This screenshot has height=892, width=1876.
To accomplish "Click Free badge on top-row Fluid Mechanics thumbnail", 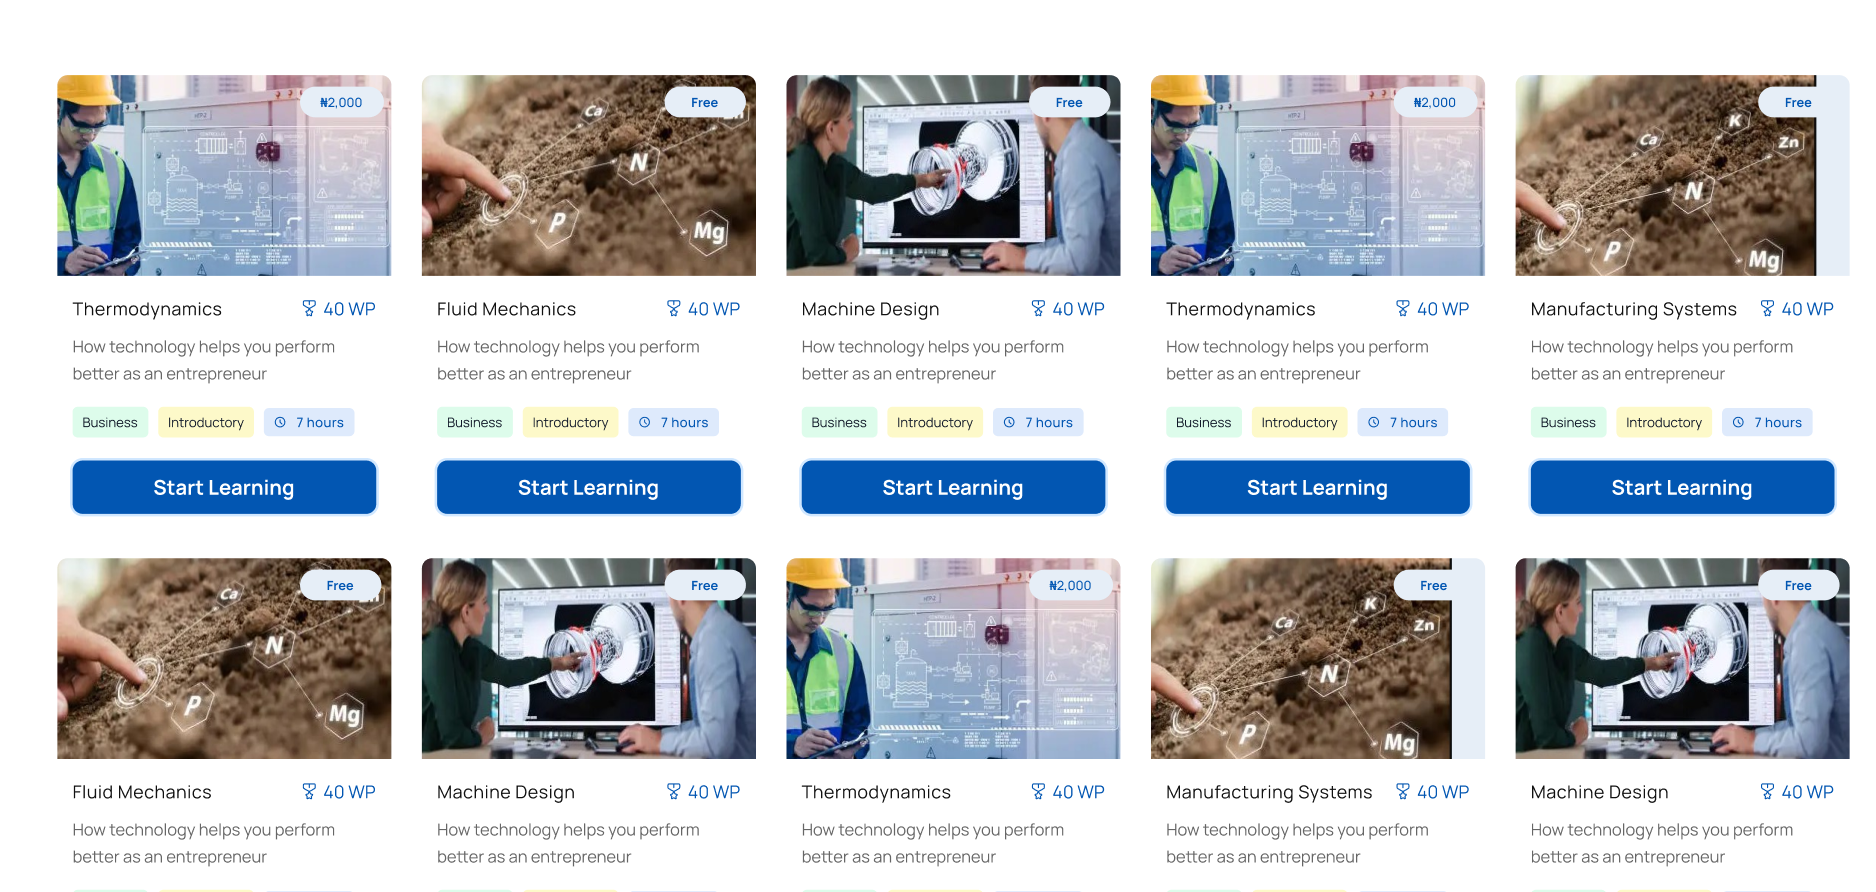I will [705, 102].
